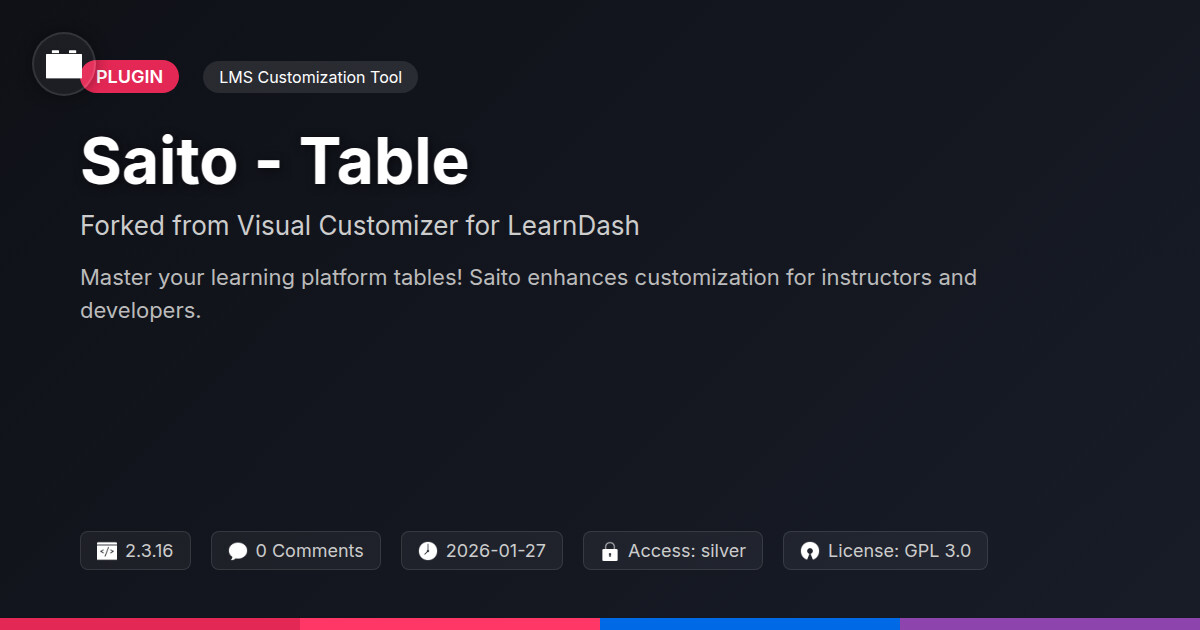
Task: Click the purple bottom bar segment
Action: tap(1050, 623)
